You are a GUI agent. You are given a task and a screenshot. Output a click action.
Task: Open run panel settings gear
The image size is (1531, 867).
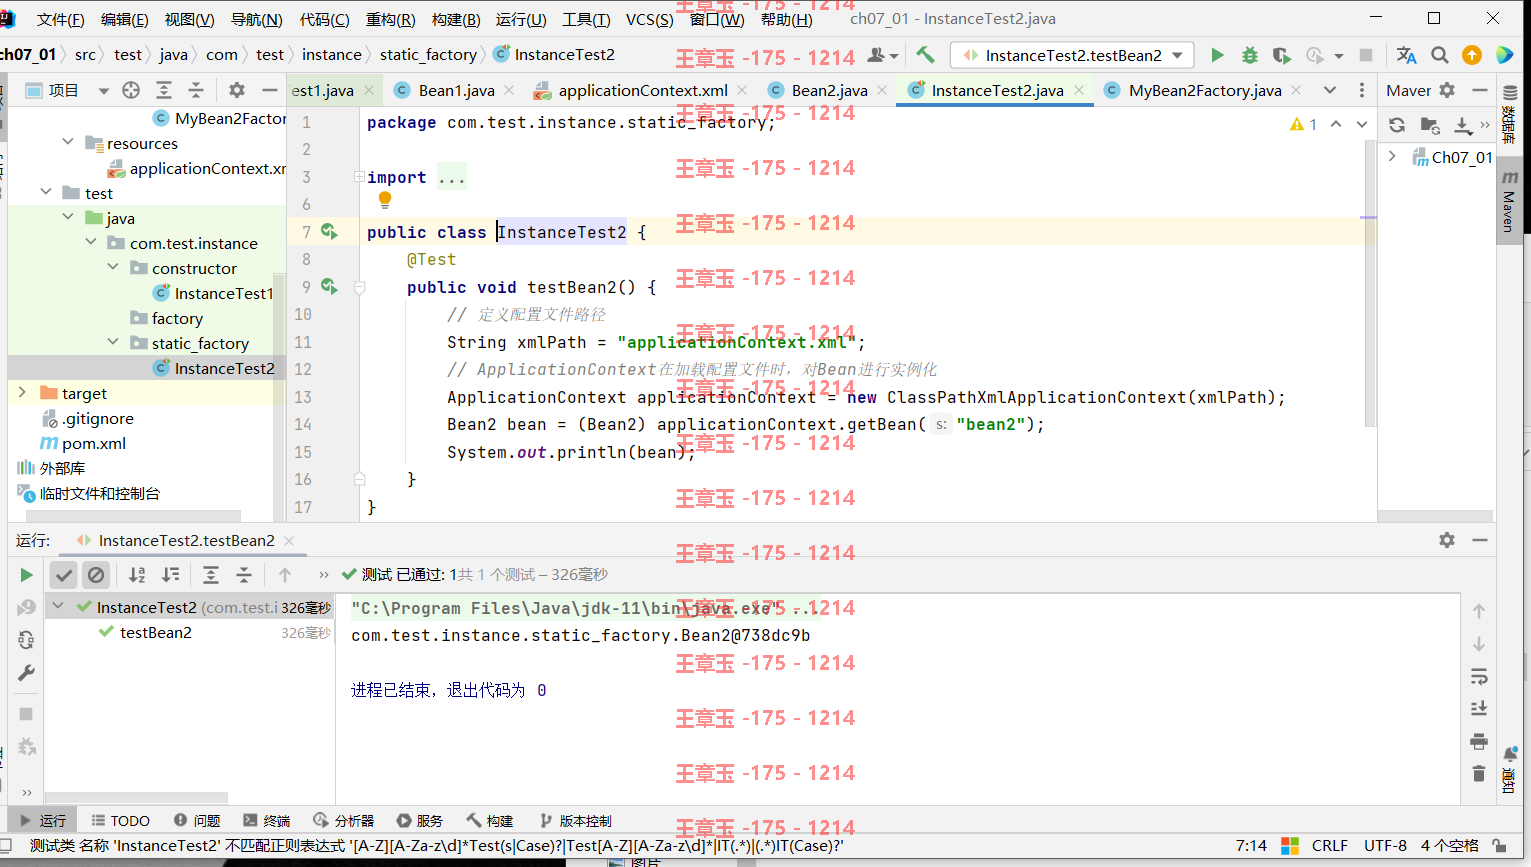(1447, 540)
